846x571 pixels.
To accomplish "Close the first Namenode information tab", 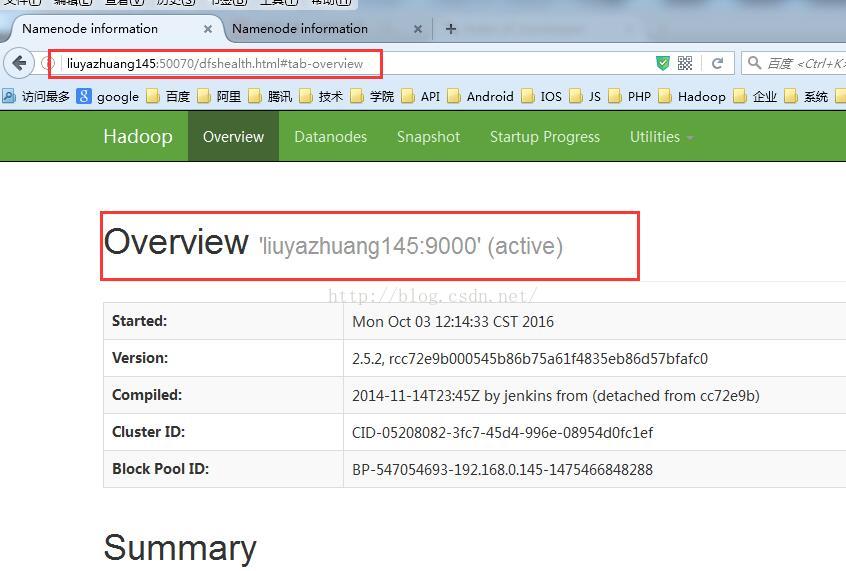I will (x=208, y=29).
